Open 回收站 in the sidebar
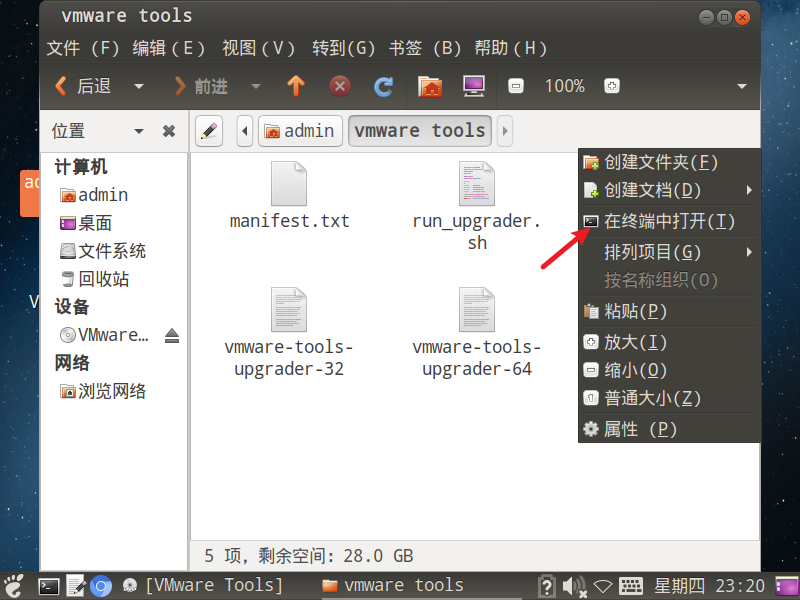The width and height of the screenshot is (800, 600). pyautogui.click(x=94, y=279)
